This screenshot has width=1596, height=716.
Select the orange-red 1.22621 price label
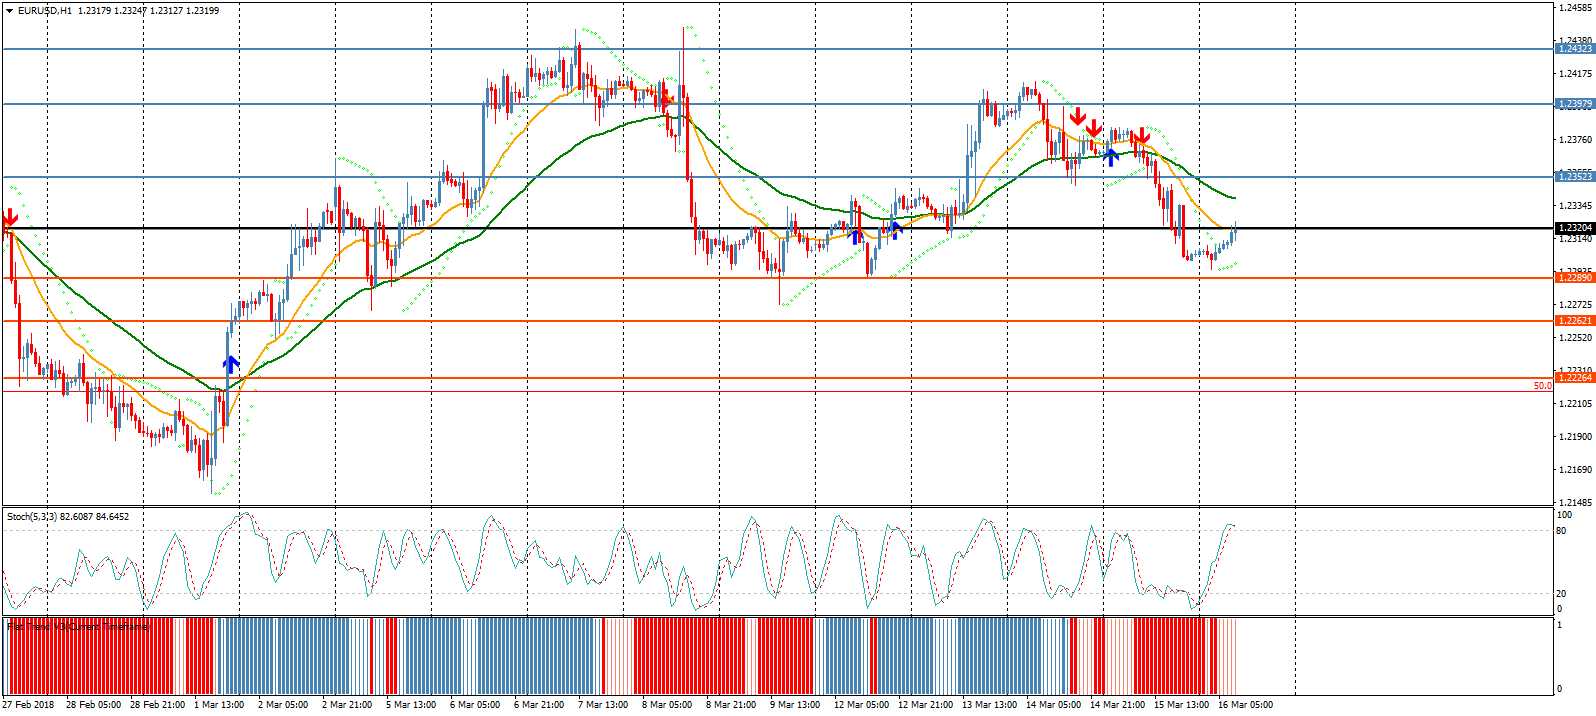[1574, 321]
